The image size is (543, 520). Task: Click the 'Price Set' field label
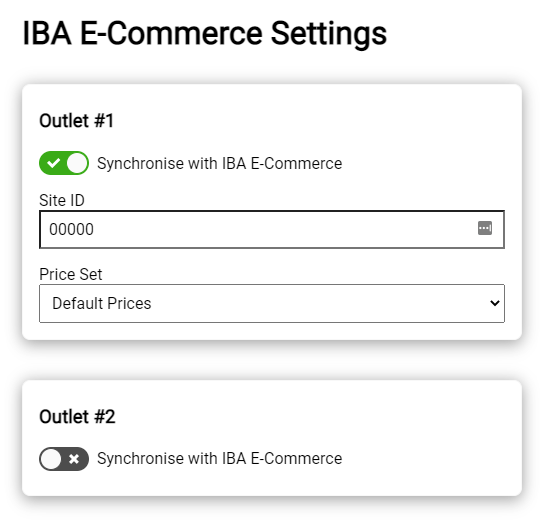[x=71, y=275]
